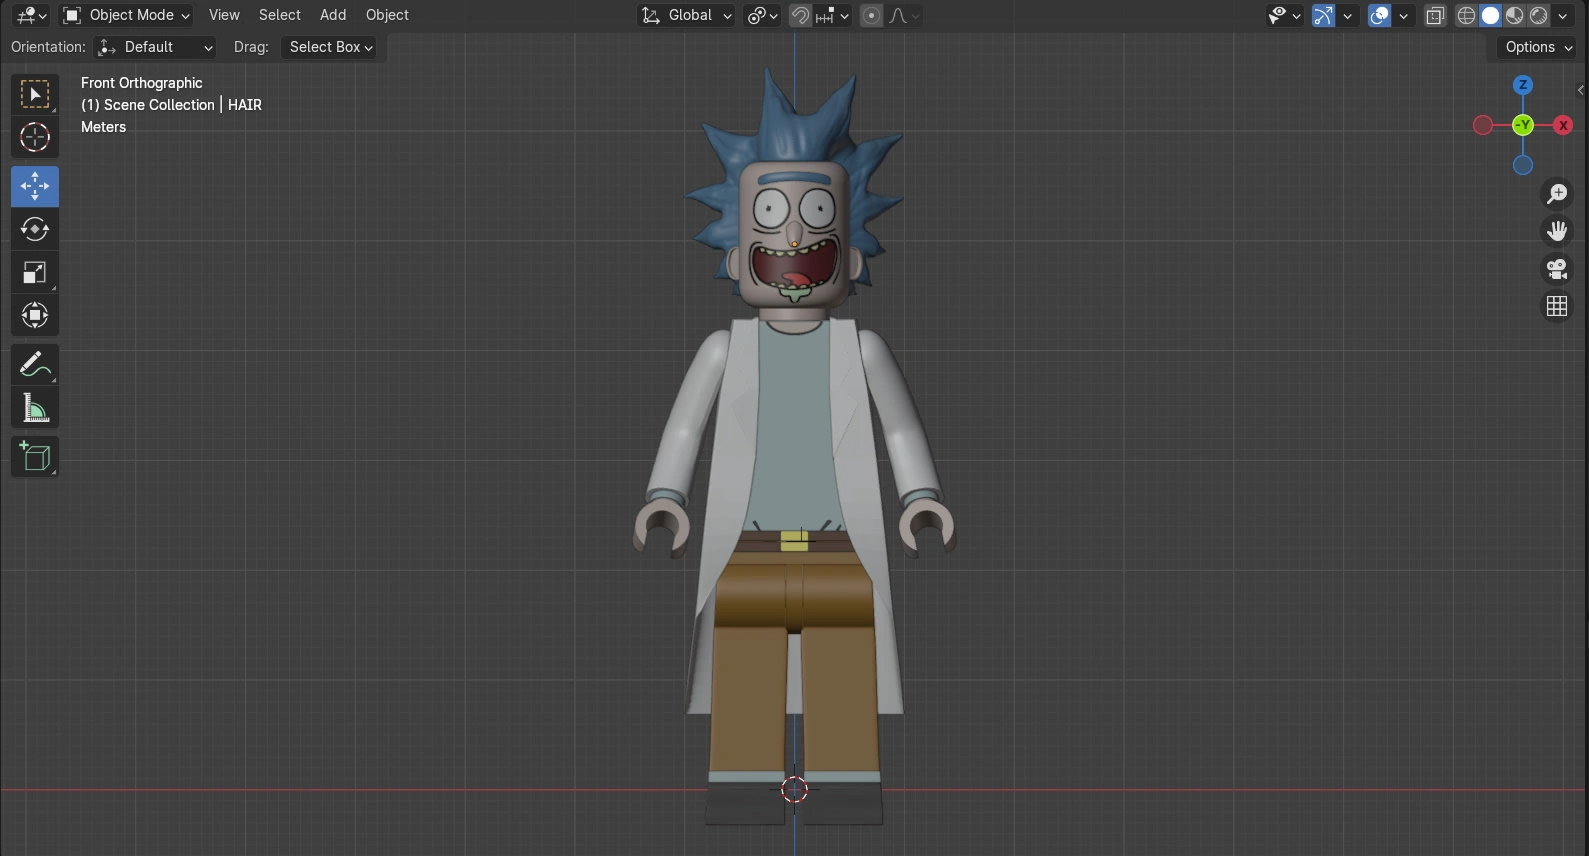1589x856 pixels.
Task: Switch to wireframe viewport shading
Action: (x=1466, y=15)
